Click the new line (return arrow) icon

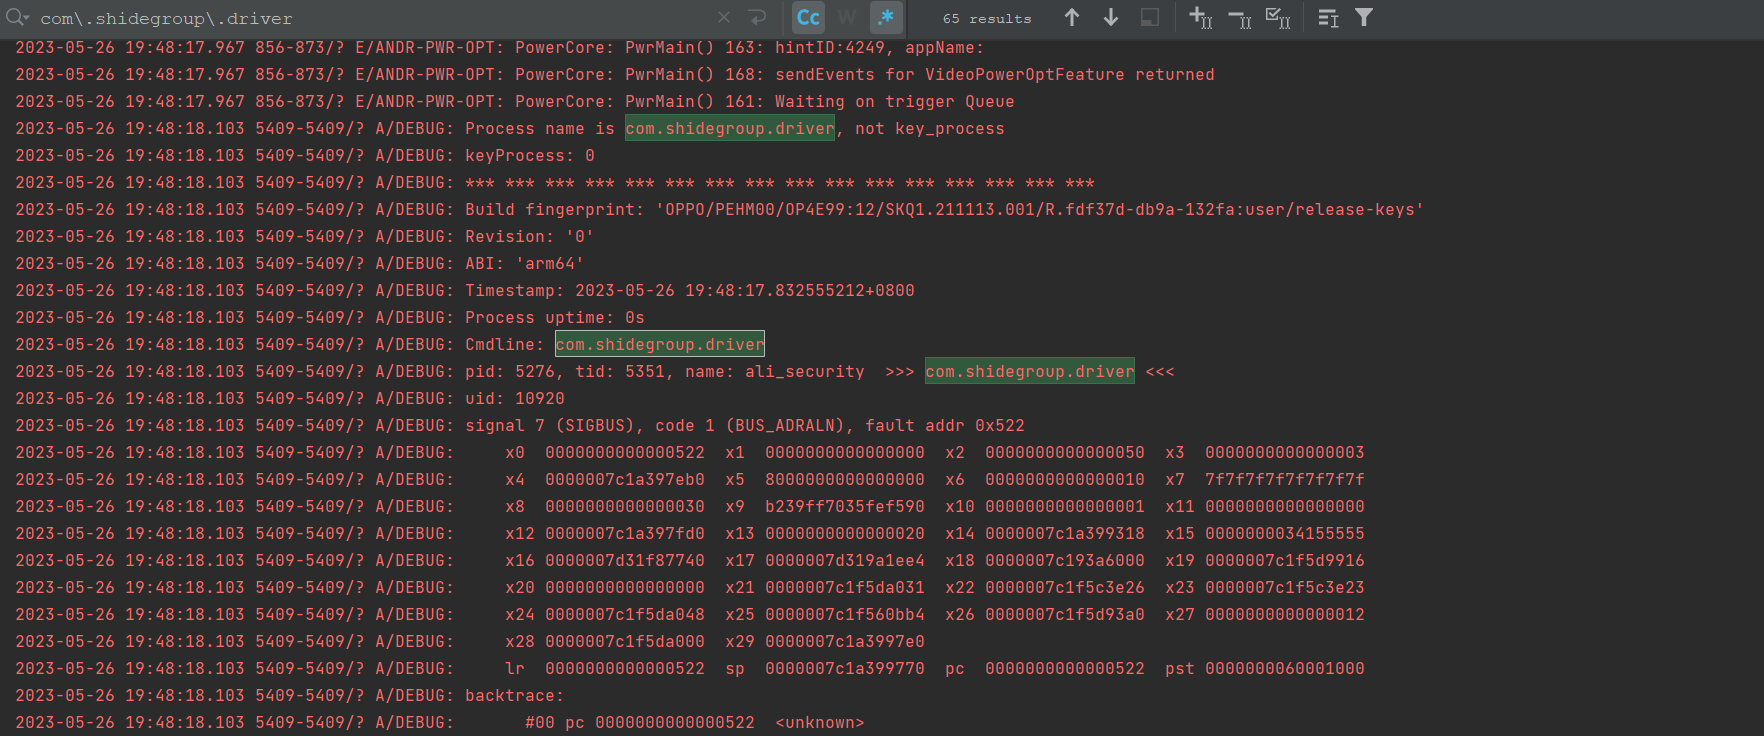[x=757, y=18]
